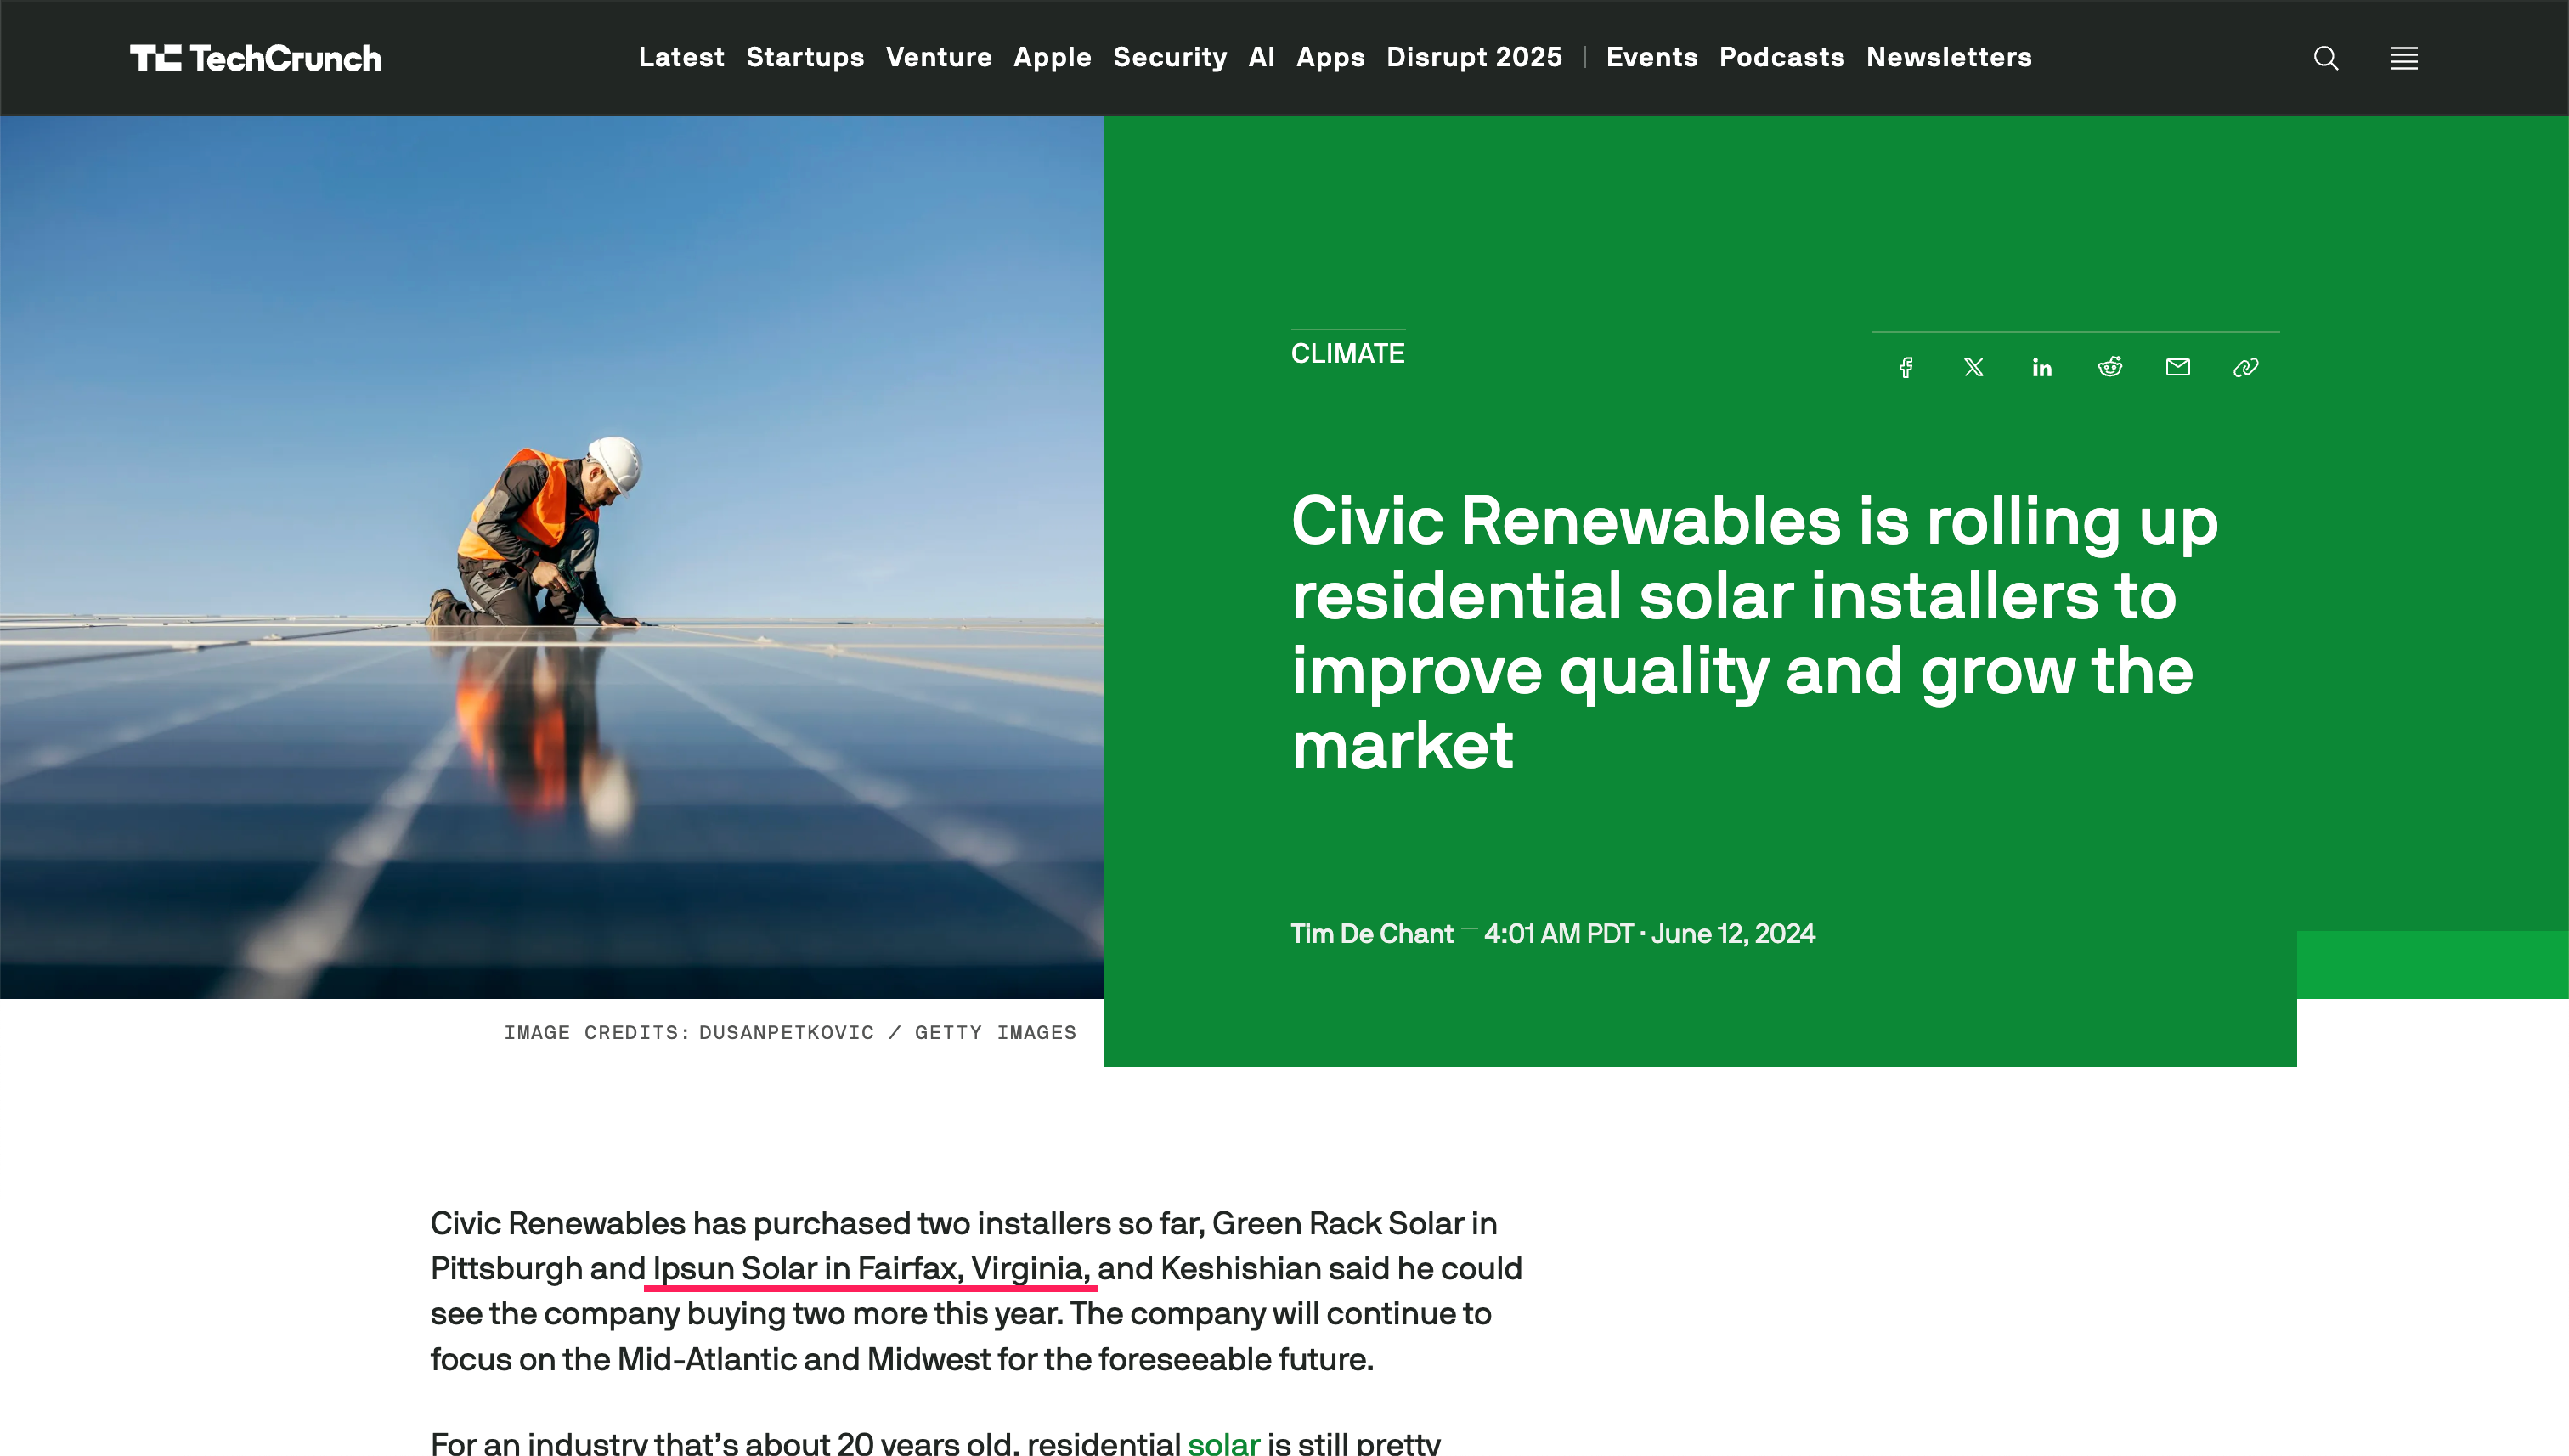Click the solar installer hero image
Screen dimensions: 2569x1456
coord(552,556)
